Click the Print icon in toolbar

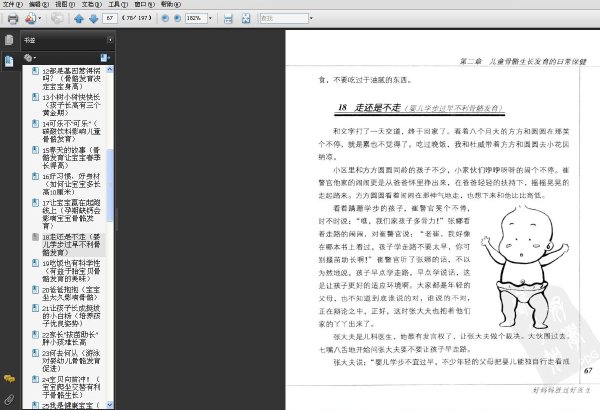point(13,18)
